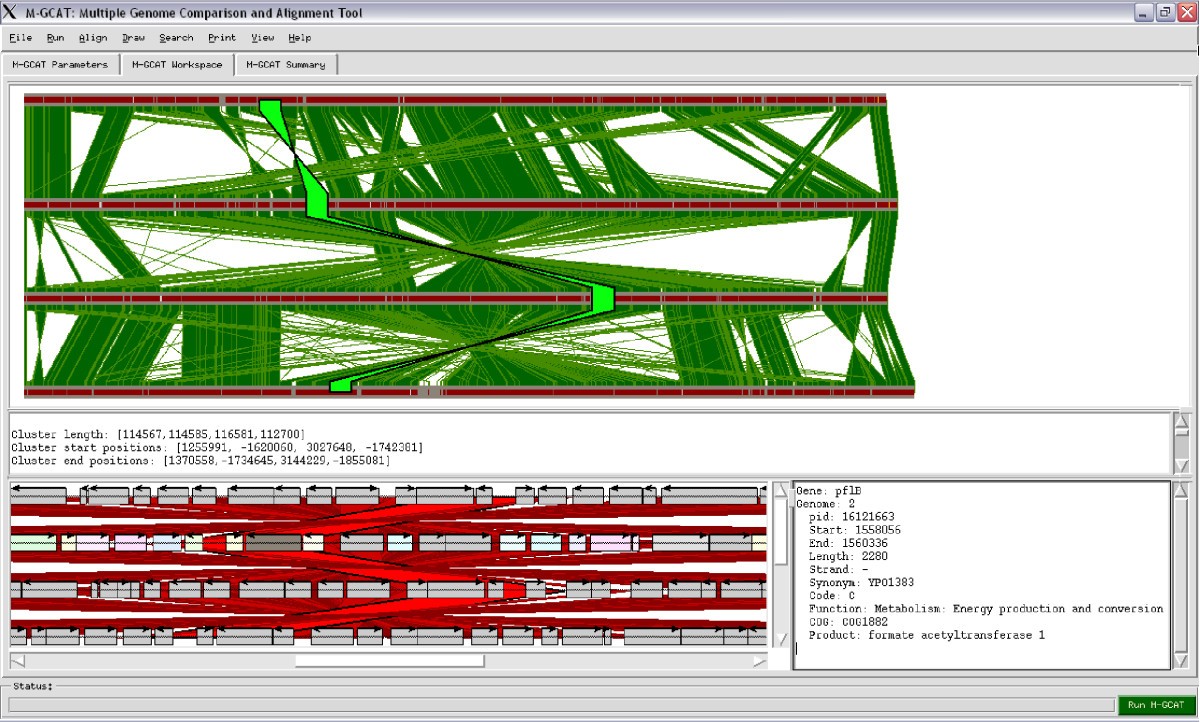This screenshot has height=722, width=1200.
Task: Open the File menu
Action: click(20, 38)
